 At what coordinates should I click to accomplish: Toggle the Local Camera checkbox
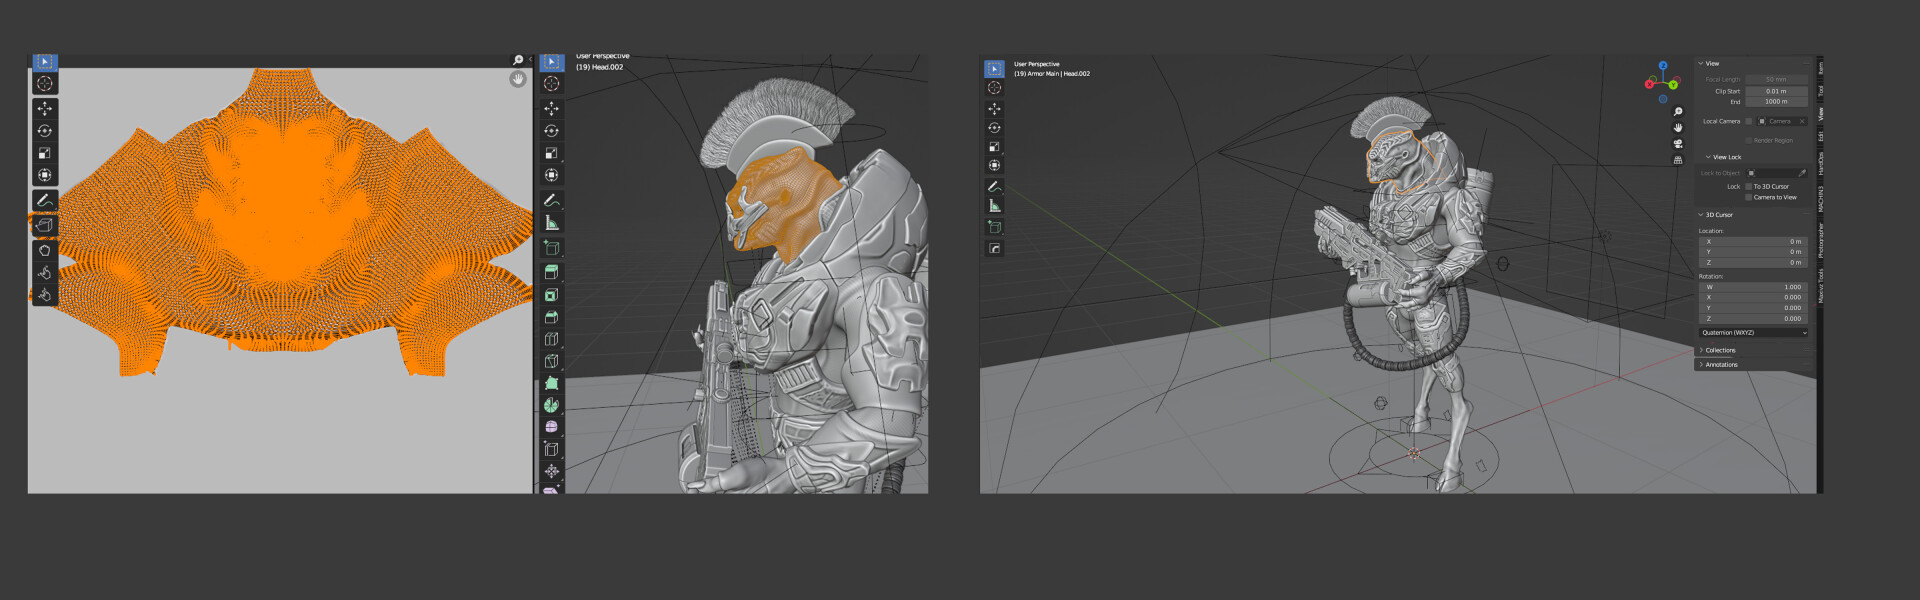1748,121
